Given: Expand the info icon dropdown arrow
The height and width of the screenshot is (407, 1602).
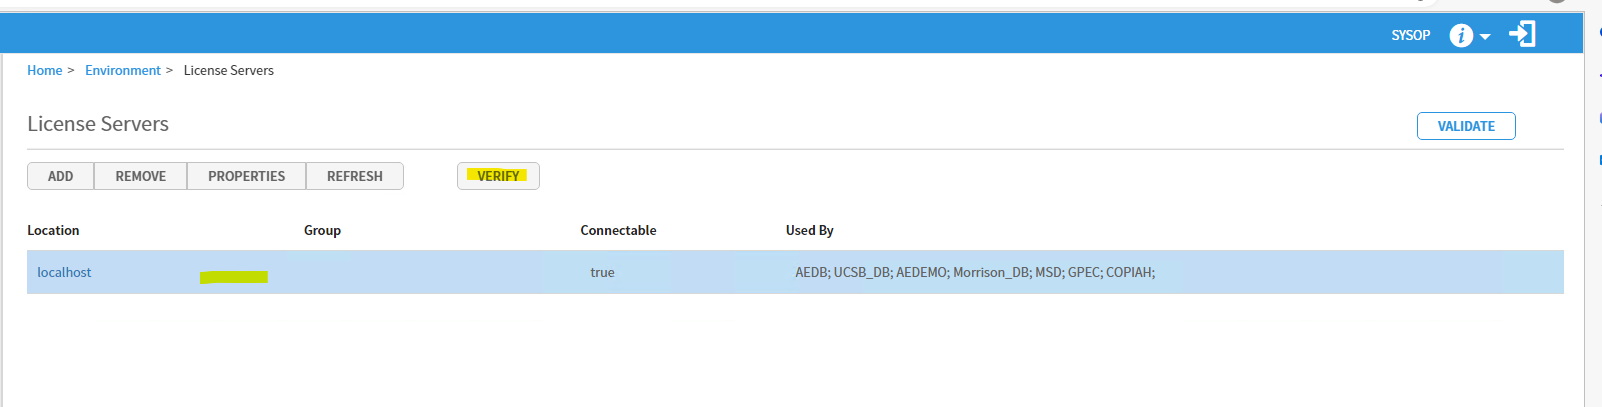Looking at the screenshot, I should pos(1485,36).
